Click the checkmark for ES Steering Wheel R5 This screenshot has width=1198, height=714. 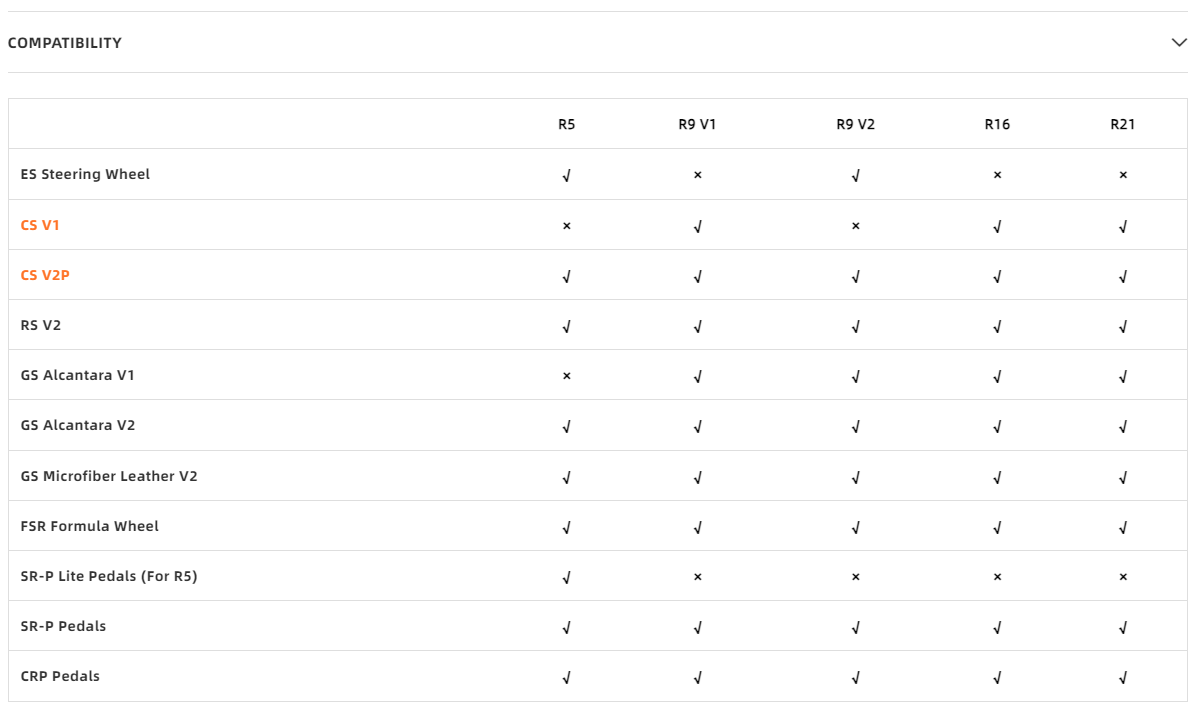pos(567,175)
